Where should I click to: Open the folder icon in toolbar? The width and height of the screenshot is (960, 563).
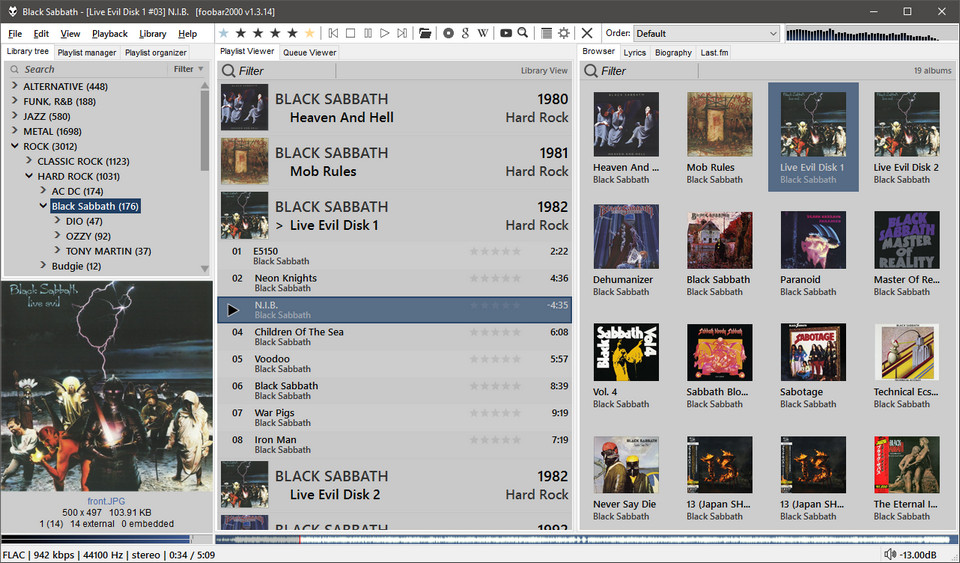[x=425, y=33]
